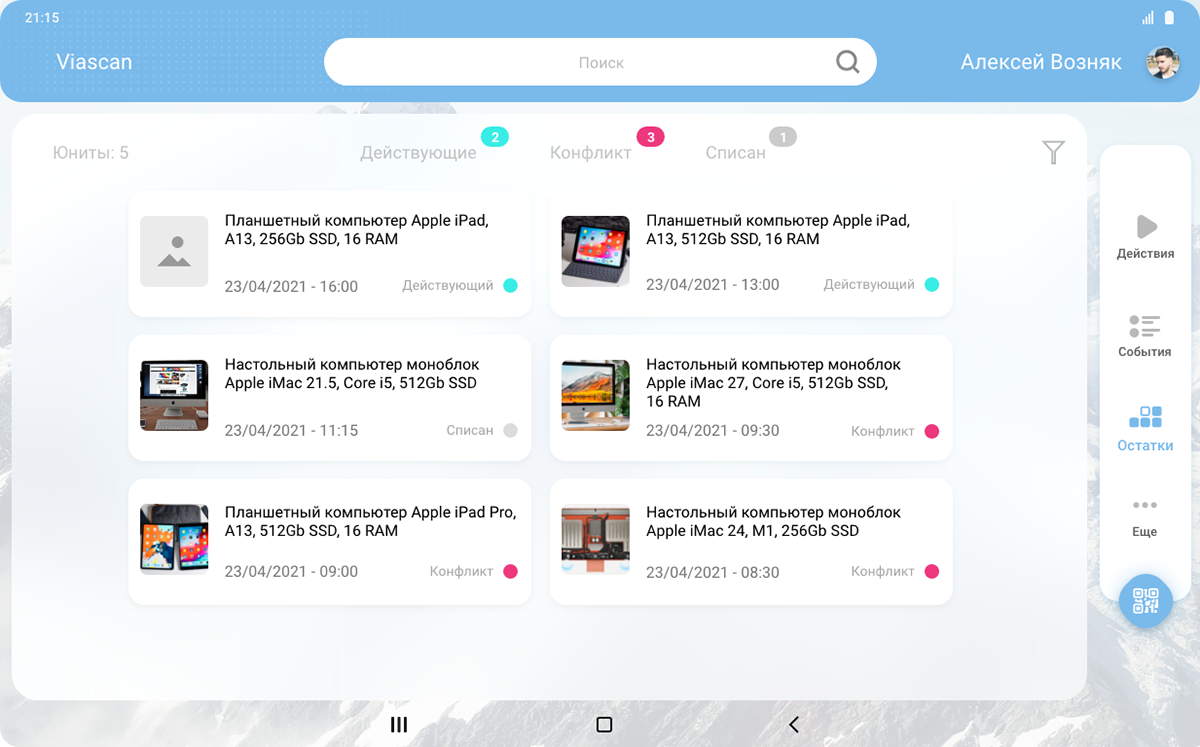The width and height of the screenshot is (1200, 747).
Task: Click the pink badge showing 3
Action: coord(651,137)
